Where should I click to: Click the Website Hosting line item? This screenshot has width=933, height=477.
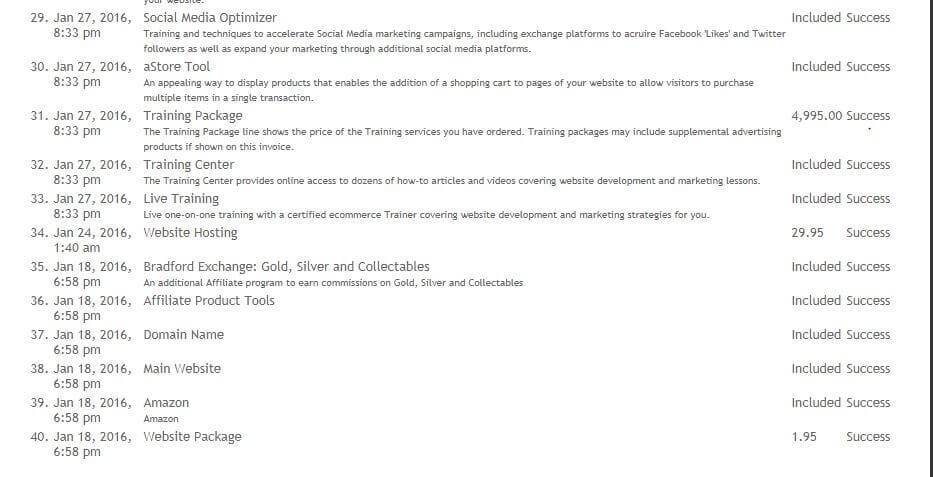pyautogui.click(x=190, y=233)
